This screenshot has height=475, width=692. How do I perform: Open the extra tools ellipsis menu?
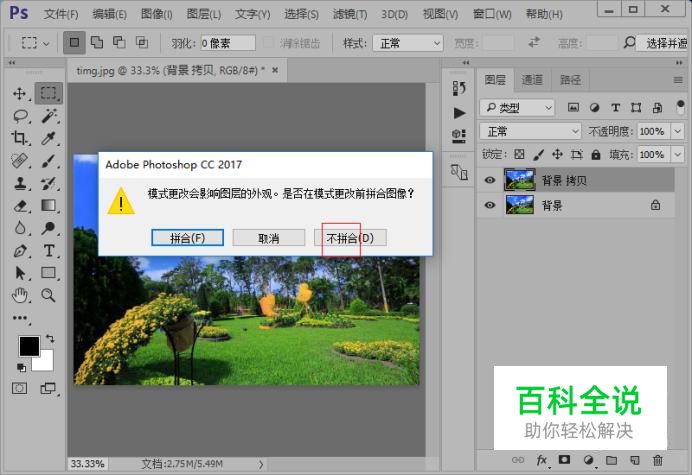(20, 318)
